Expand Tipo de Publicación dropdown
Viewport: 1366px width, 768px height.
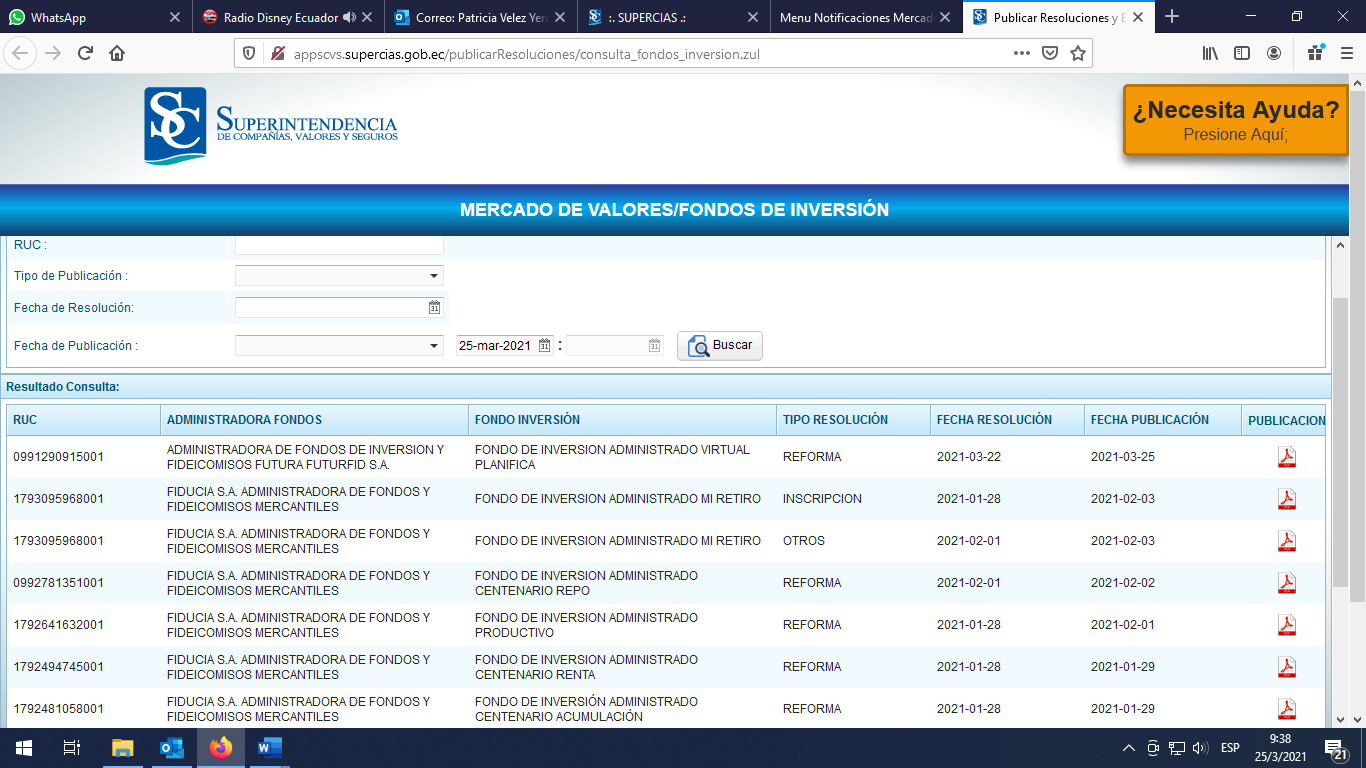pyautogui.click(x=434, y=276)
